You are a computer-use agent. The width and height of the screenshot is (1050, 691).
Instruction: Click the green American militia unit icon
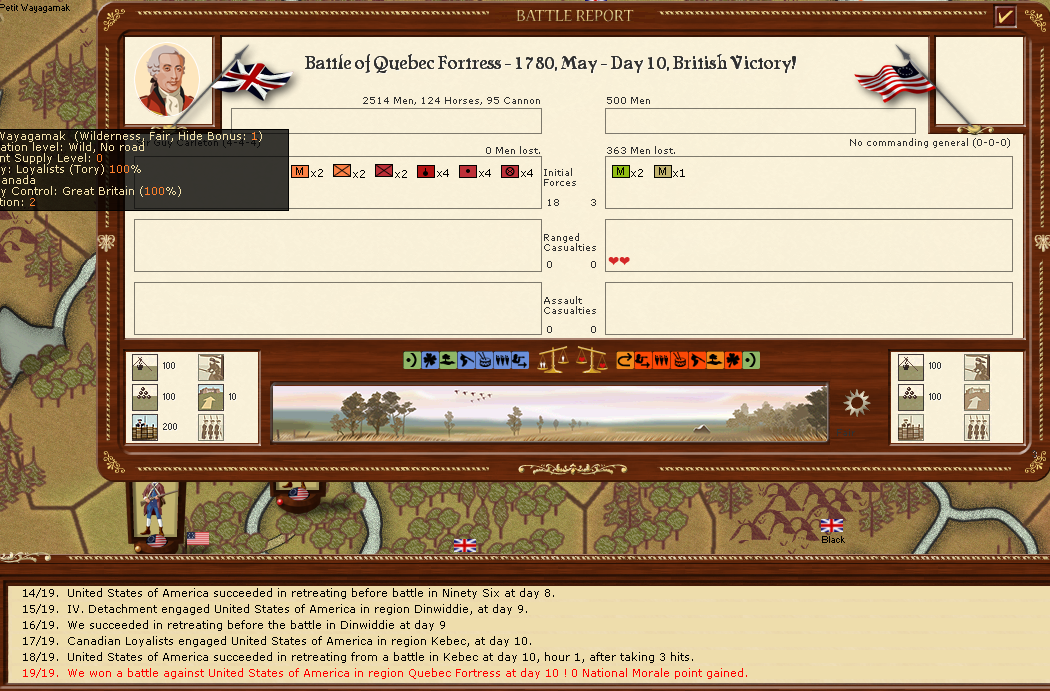click(x=620, y=172)
